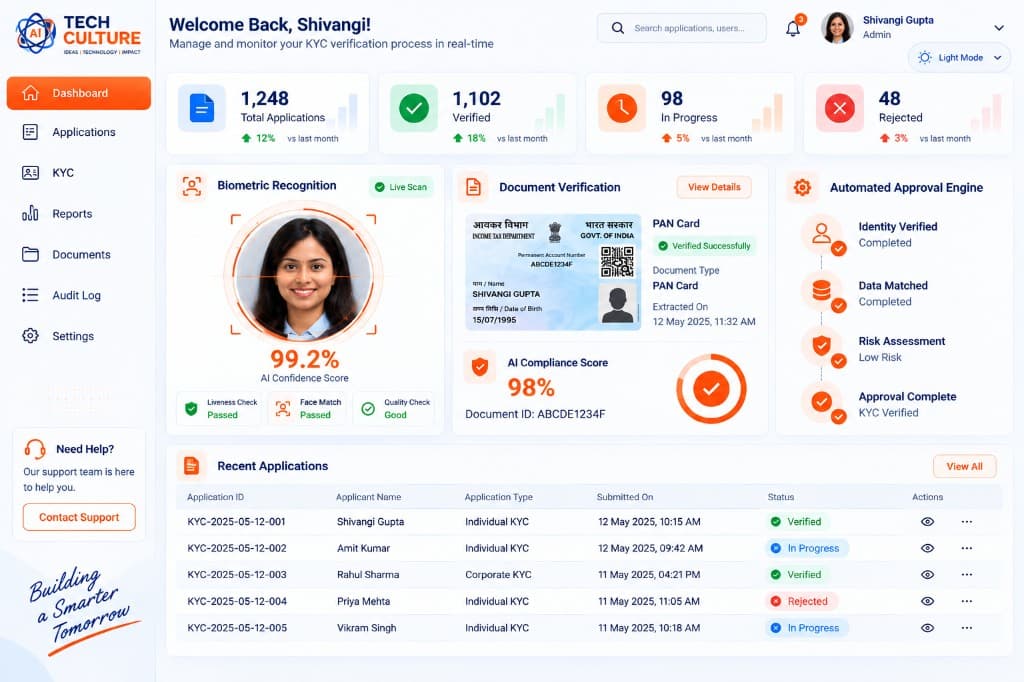This screenshot has height=682, width=1024.
Task: Click the Rejected red cross icon
Action: [840, 108]
